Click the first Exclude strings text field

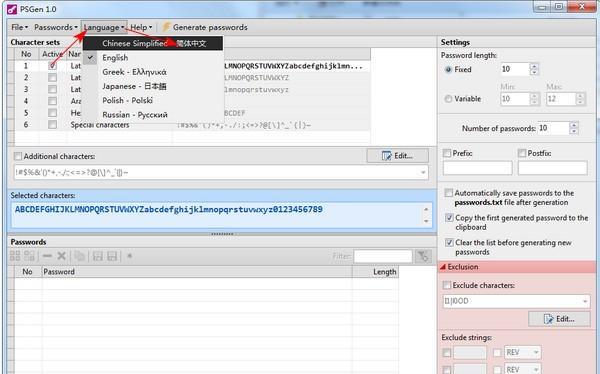pyautogui.click(x=470, y=353)
